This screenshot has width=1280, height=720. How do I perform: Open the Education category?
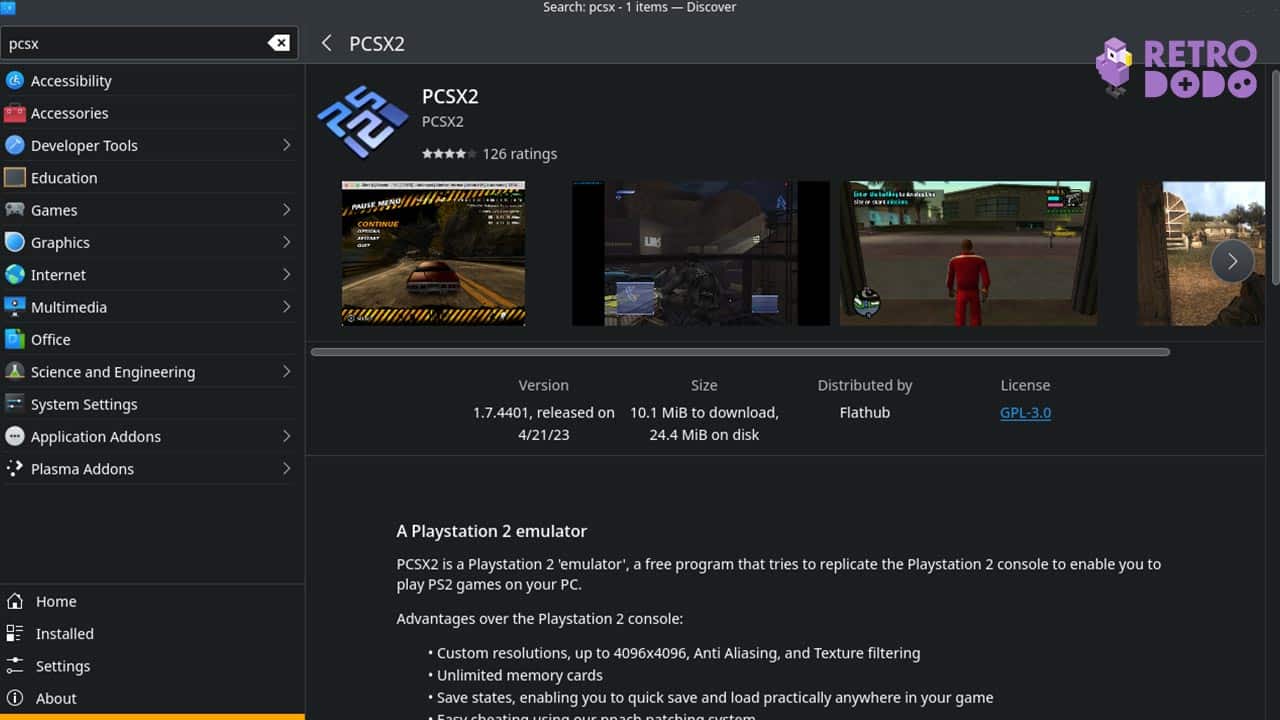(x=152, y=177)
